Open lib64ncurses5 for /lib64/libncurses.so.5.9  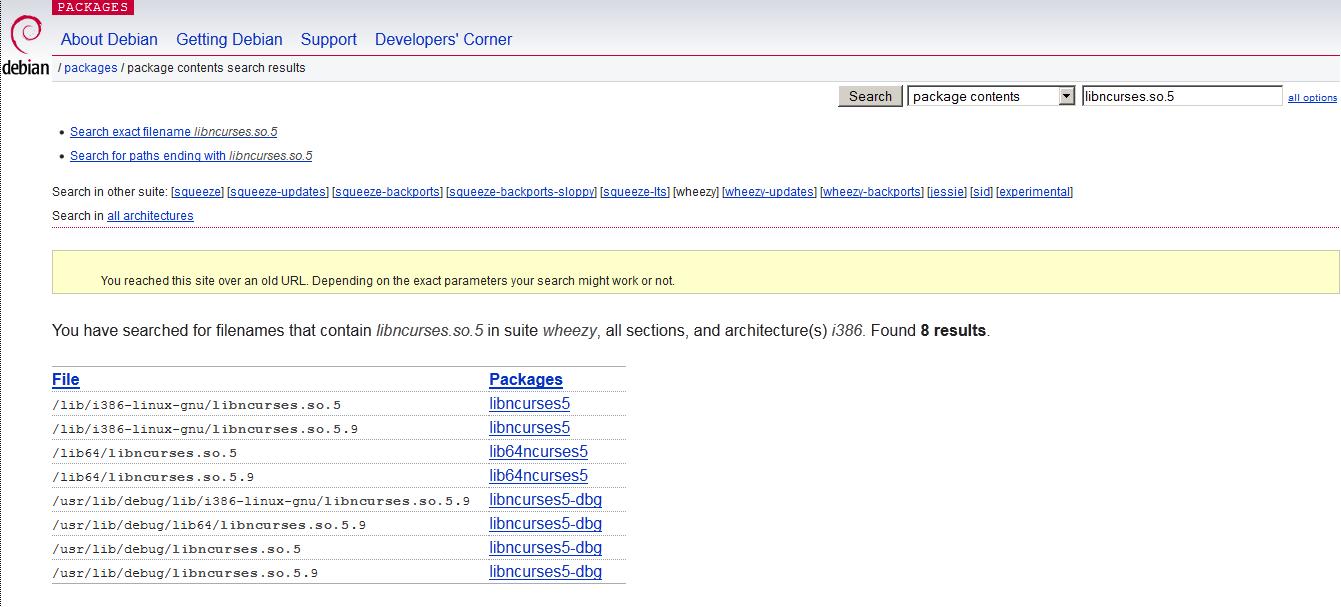click(538, 476)
